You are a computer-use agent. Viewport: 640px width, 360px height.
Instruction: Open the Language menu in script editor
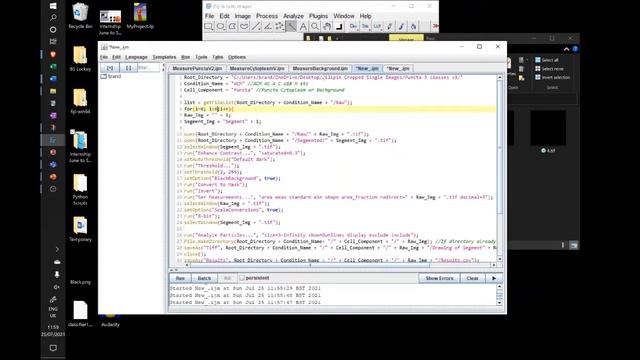(136, 57)
